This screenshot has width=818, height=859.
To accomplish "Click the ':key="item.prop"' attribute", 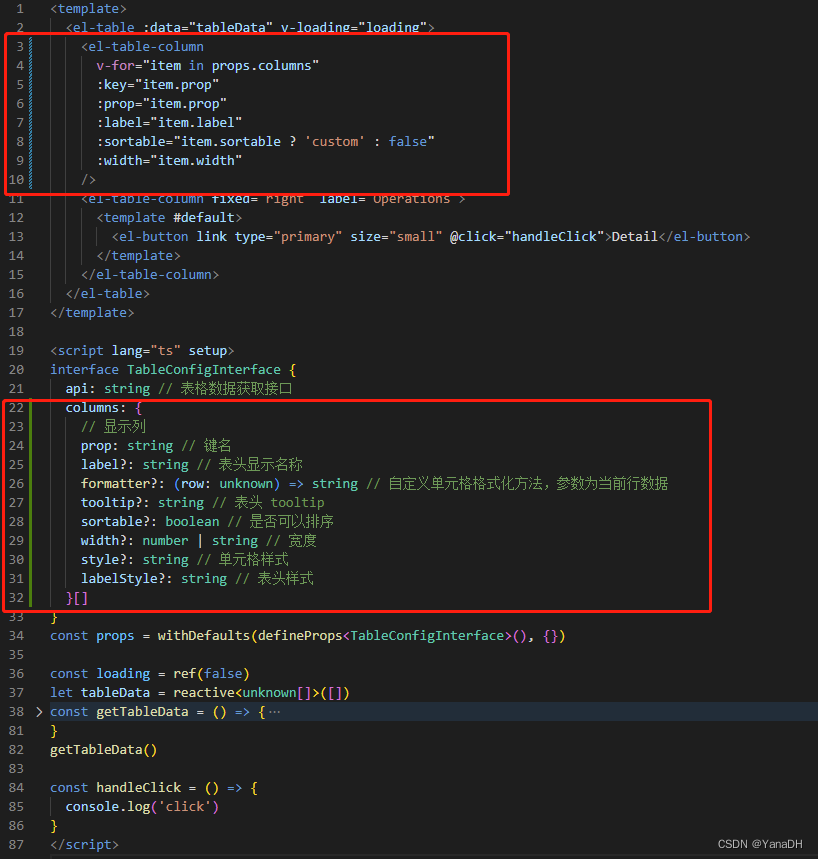I will (x=158, y=85).
